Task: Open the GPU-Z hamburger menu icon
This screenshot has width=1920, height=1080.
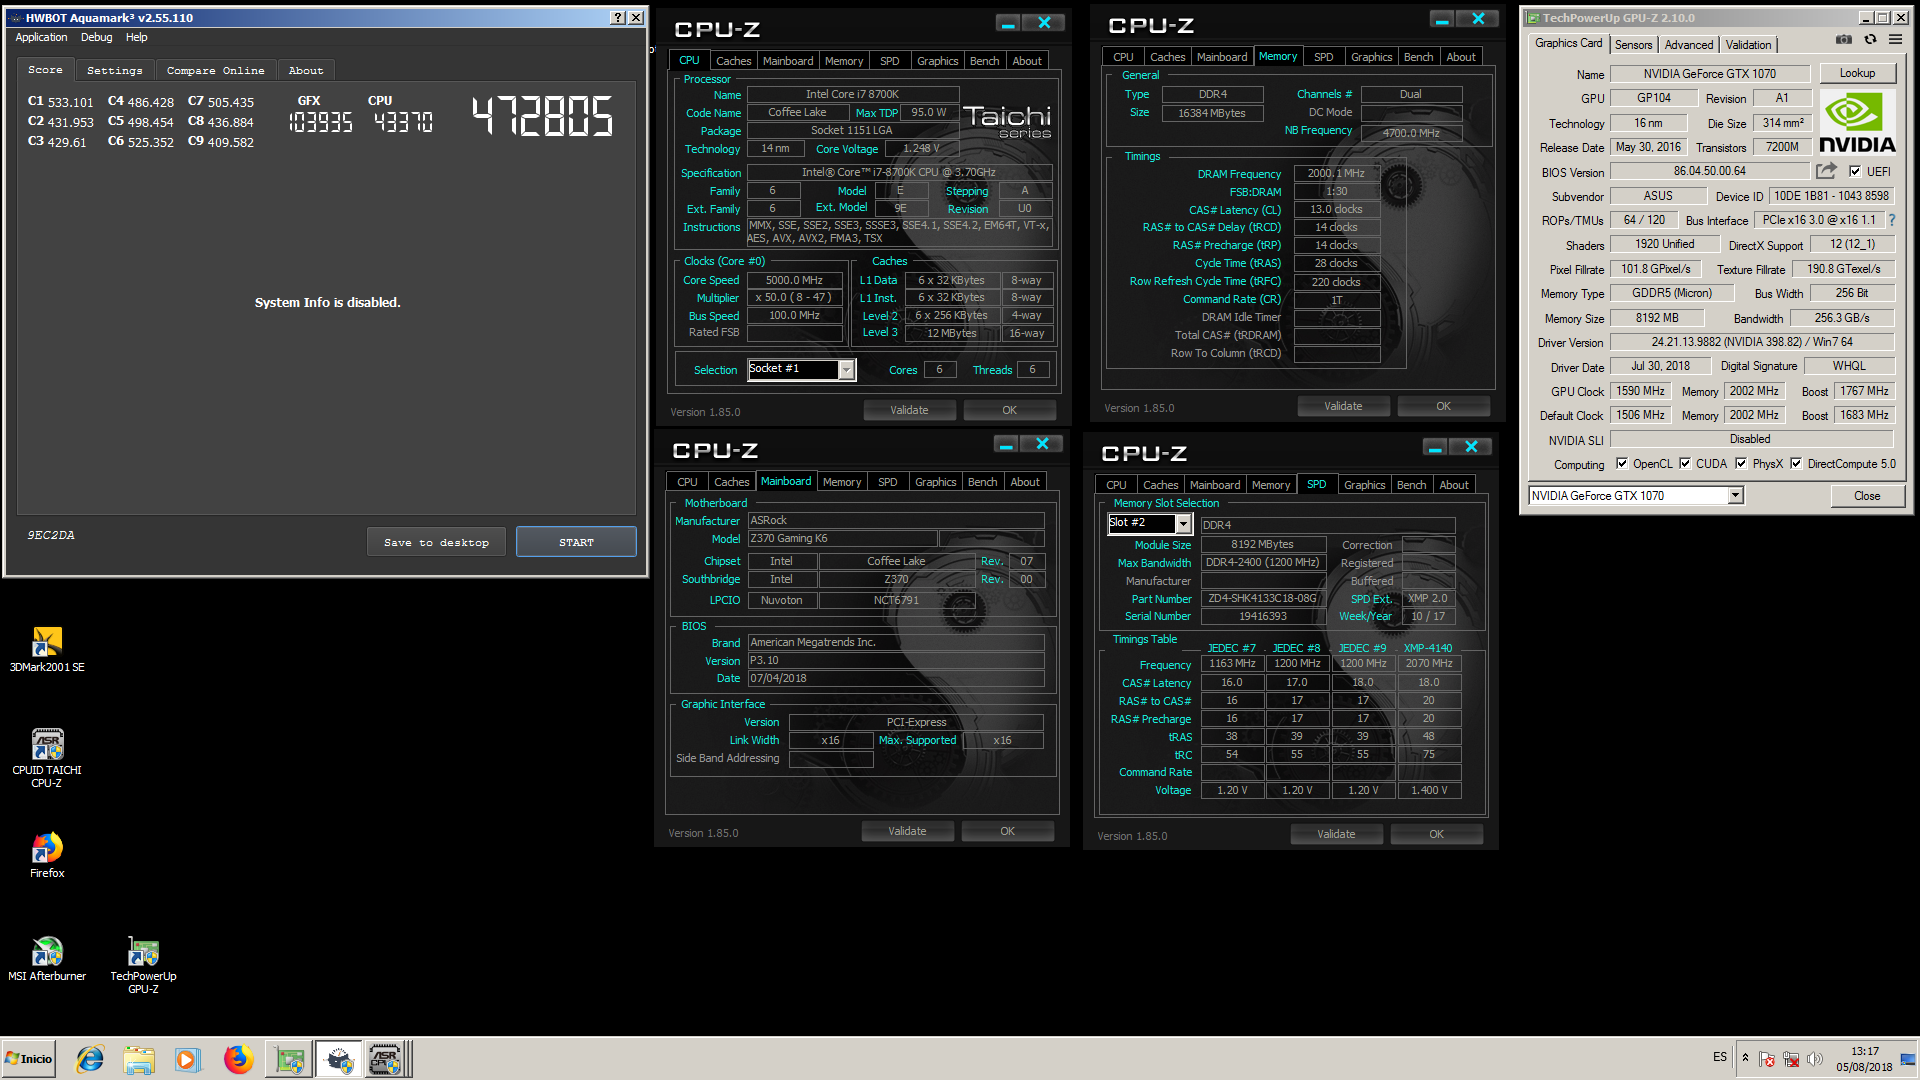Action: 1895,40
